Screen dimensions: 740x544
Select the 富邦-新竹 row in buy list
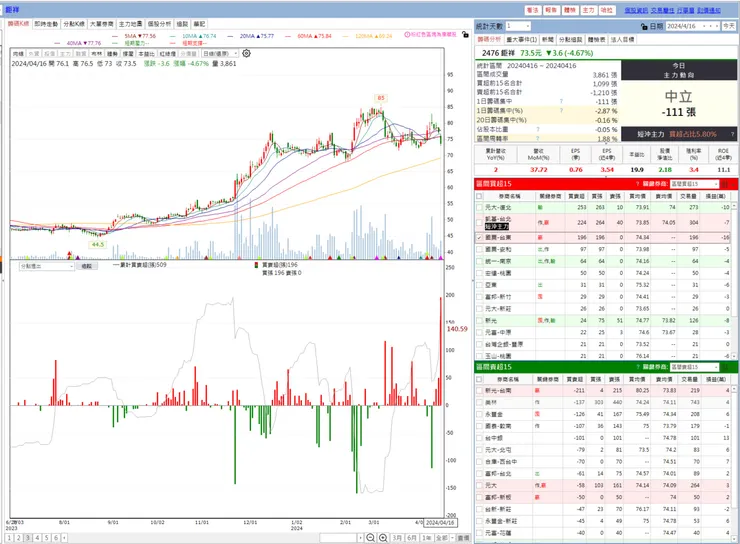click(603, 297)
